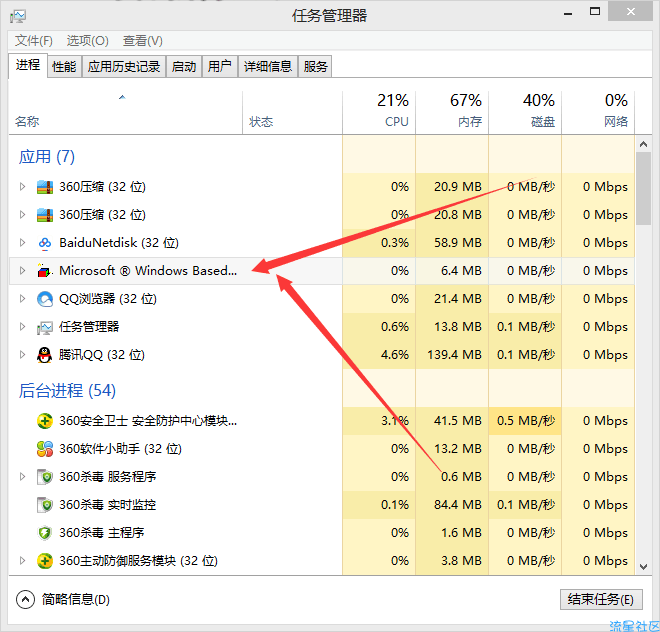Click the 139.4 MB memory value

455,355
